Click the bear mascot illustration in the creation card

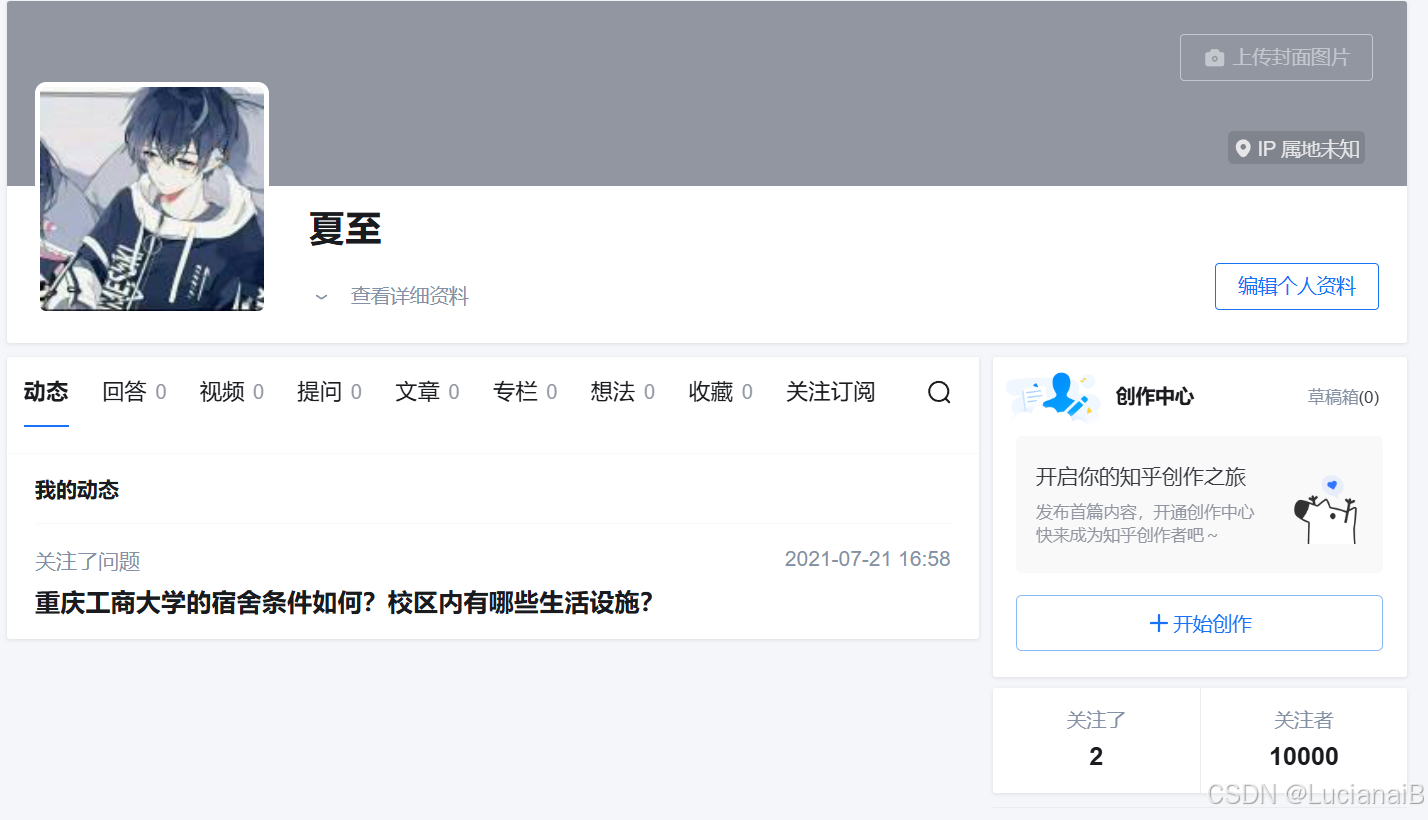point(1326,510)
